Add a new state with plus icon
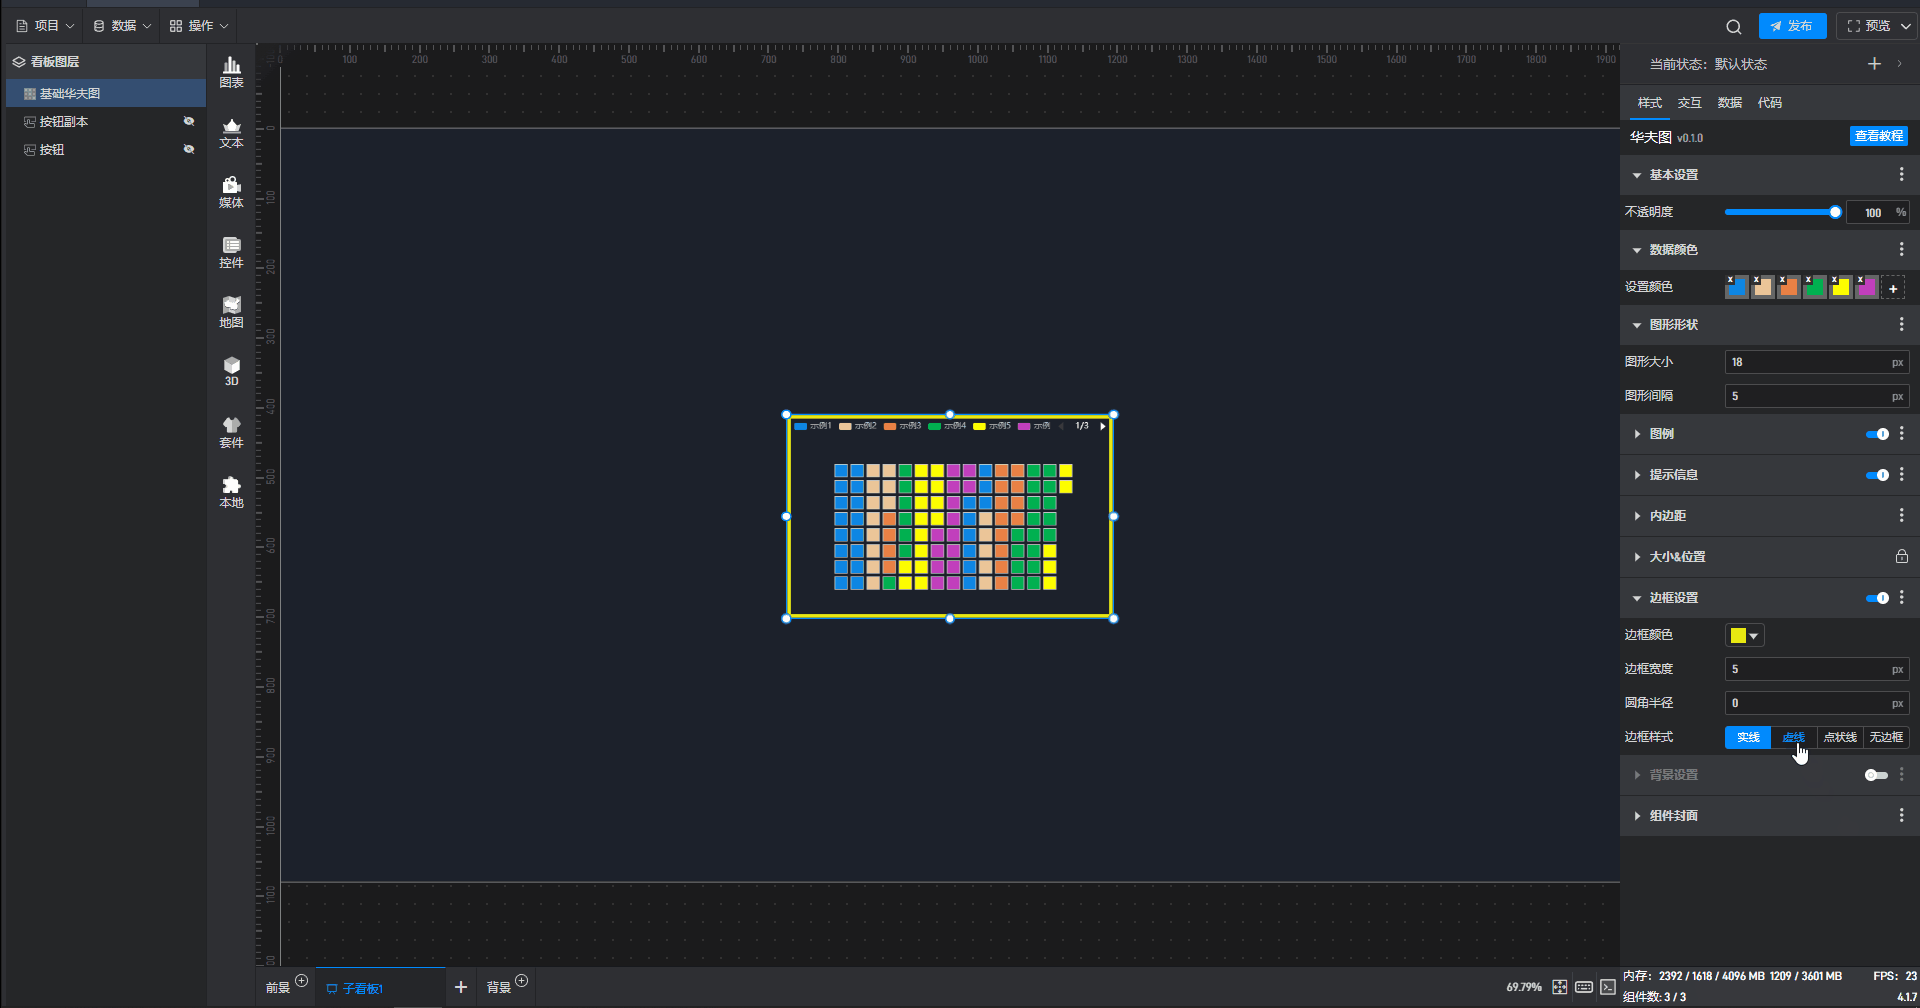 click(x=1874, y=64)
